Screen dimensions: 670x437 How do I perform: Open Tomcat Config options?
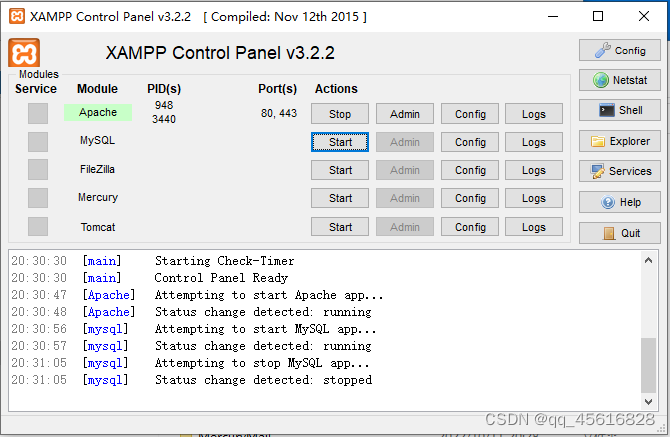470,227
